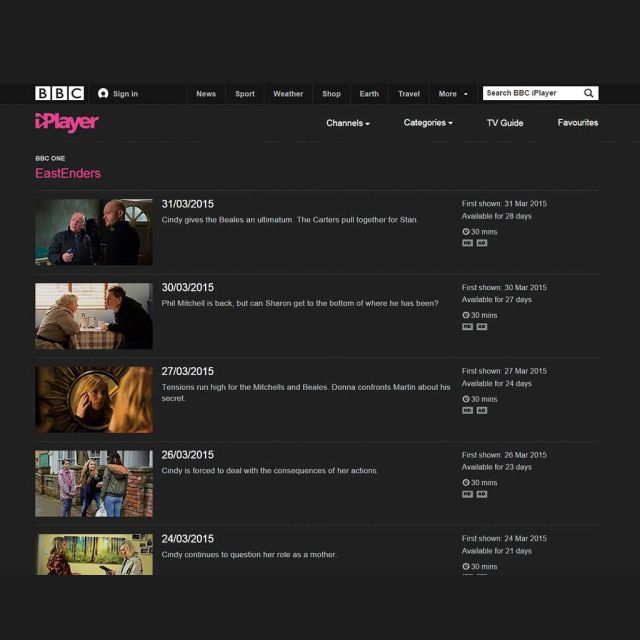Open episode titled 24/03/2015
Image resolution: width=640 pixels, height=640 pixels.
point(187,538)
